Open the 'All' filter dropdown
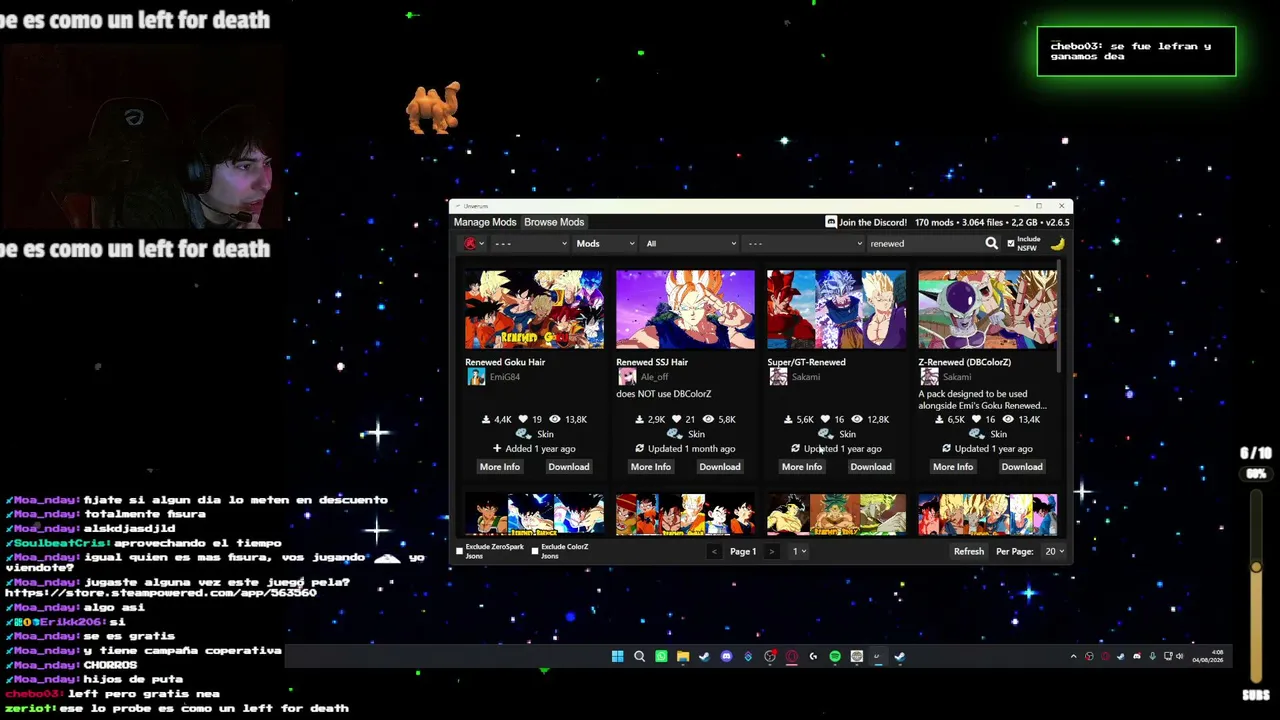The image size is (1280, 720). 690,243
